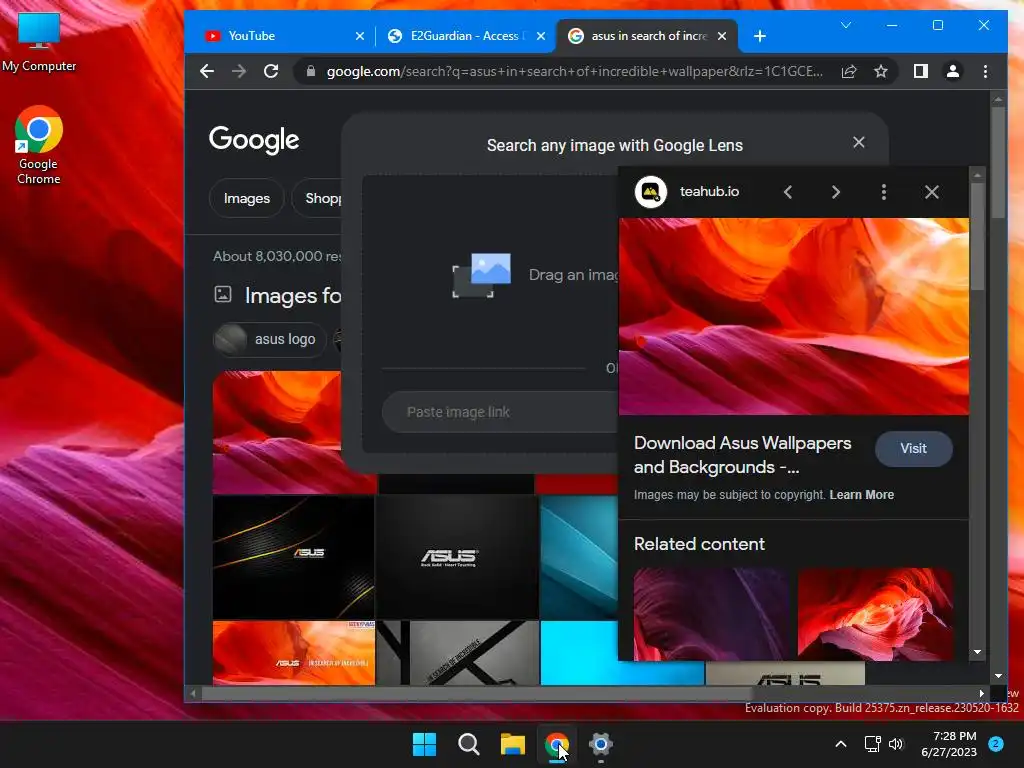1024x768 pixels.
Task: Open the Learn More copyright link
Action: pos(861,495)
